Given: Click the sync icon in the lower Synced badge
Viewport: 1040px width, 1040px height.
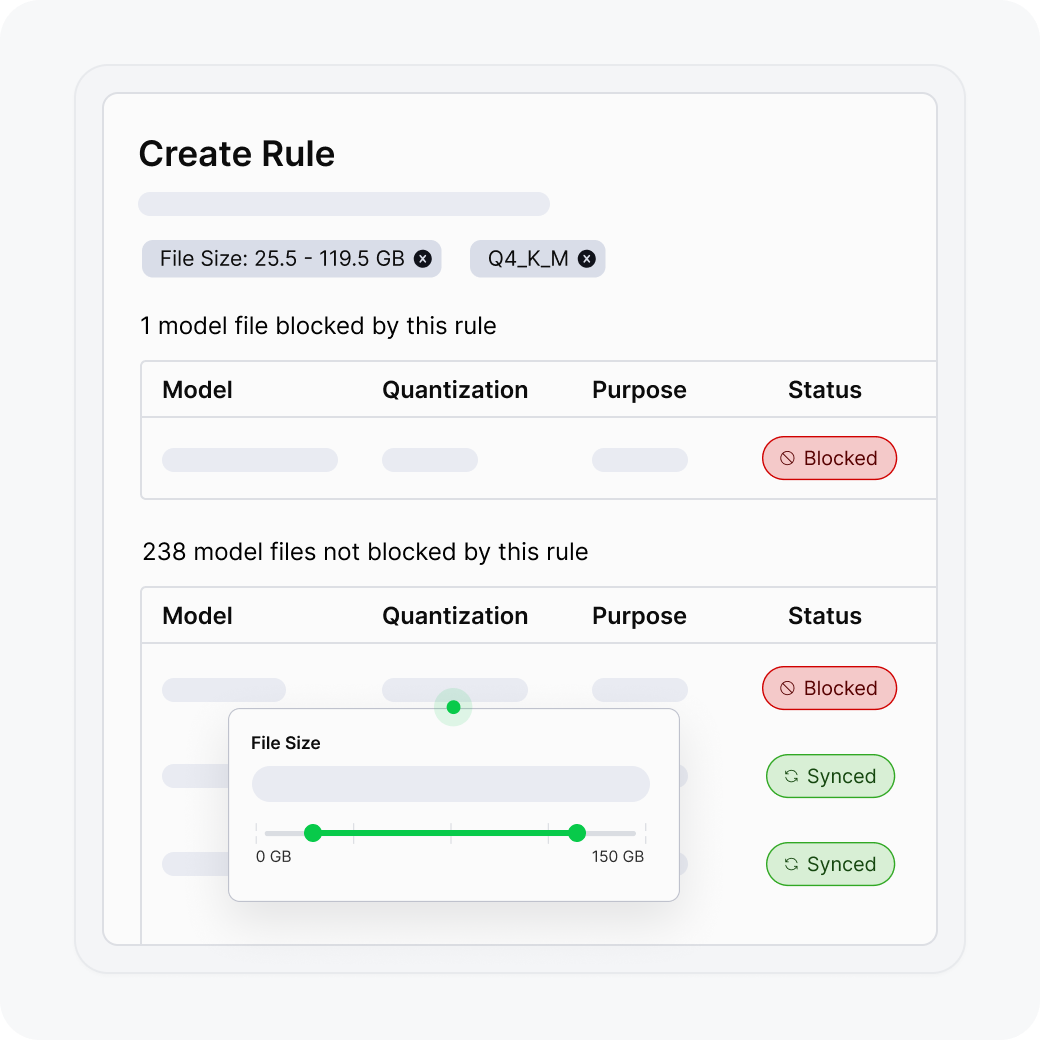Looking at the screenshot, I should pyautogui.click(x=791, y=864).
